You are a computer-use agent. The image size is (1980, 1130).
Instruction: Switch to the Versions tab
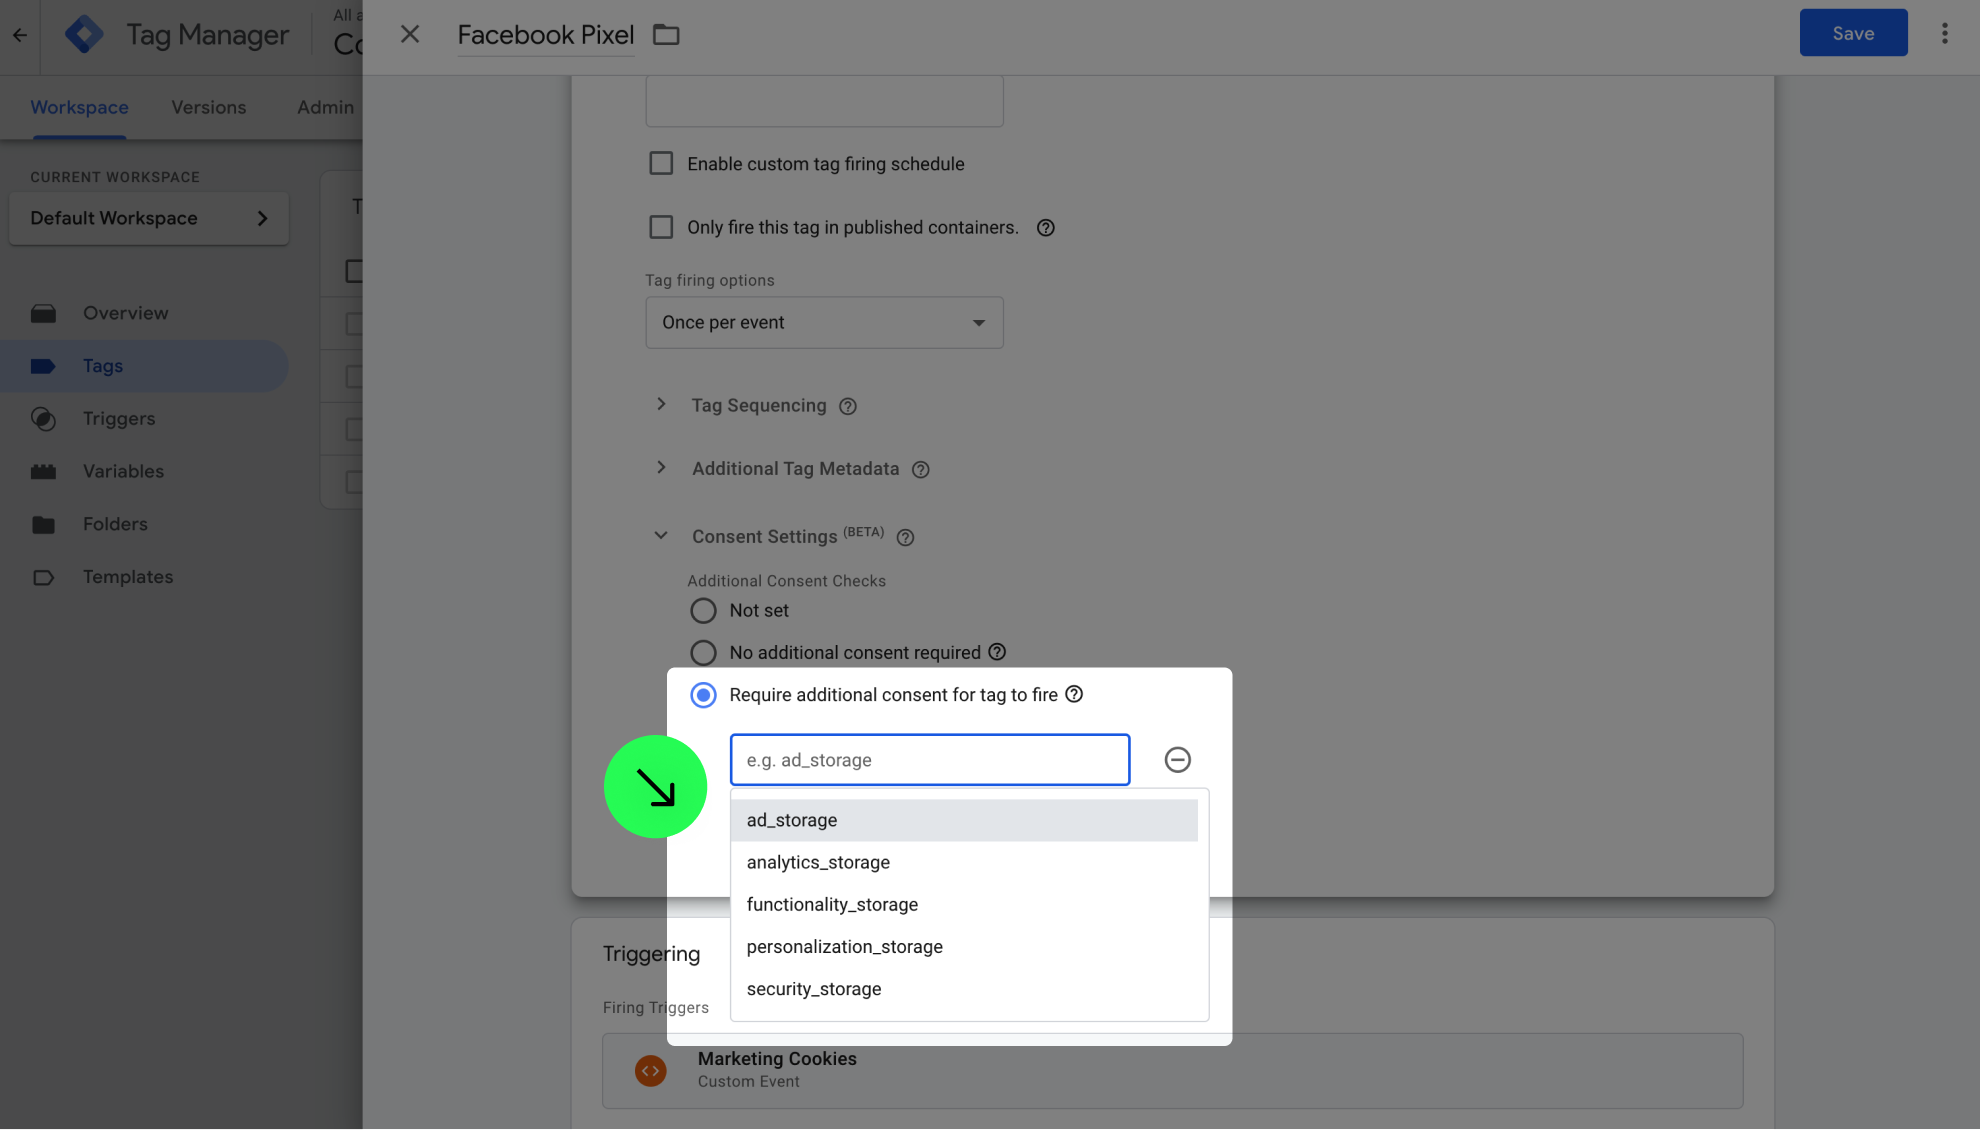(208, 107)
